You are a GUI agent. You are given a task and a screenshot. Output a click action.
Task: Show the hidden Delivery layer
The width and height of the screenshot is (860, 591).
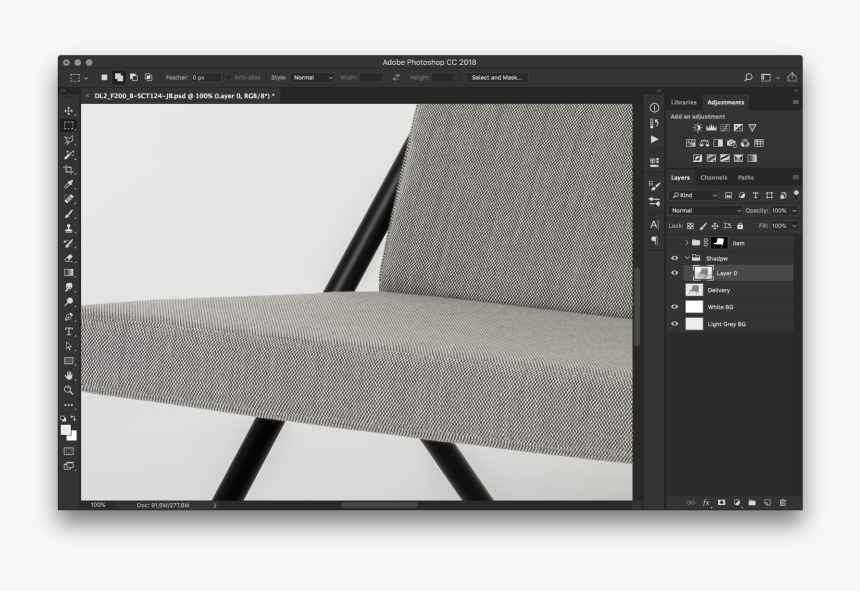pyautogui.click(x=674, y=289)
